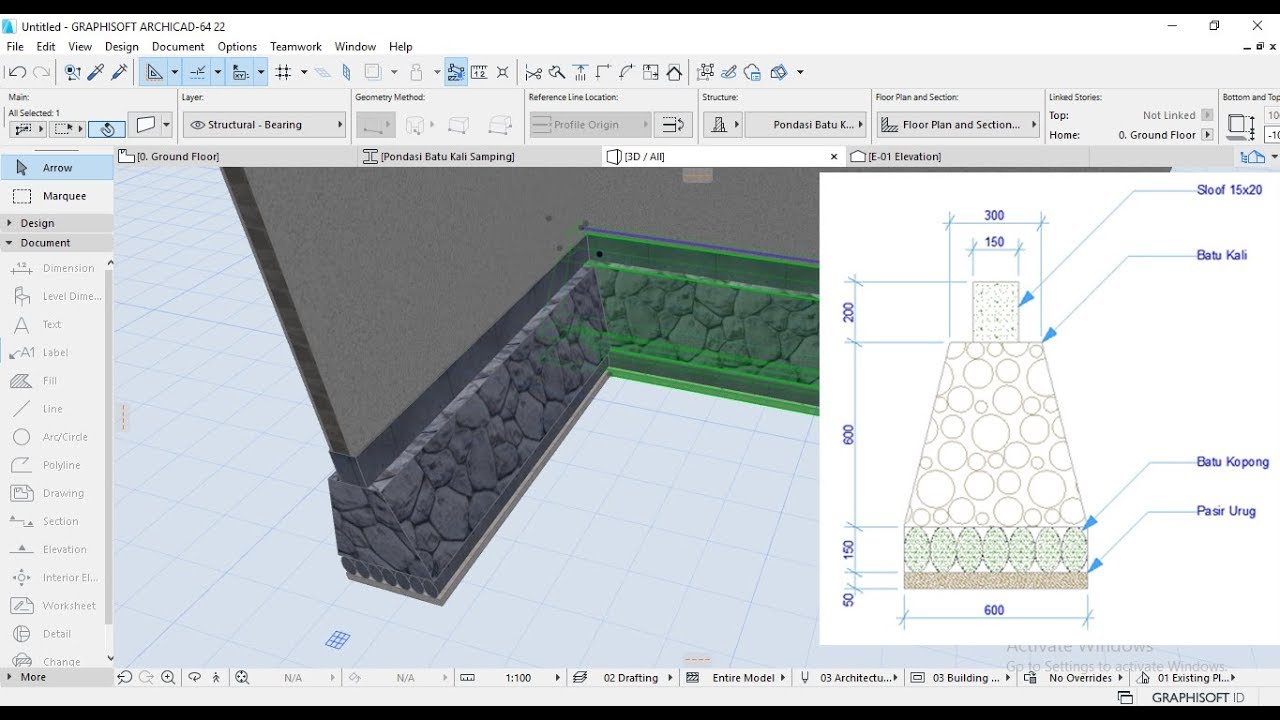Click the Find and Select icon
The width and height of the screenshot is (1280, 720).
tap(72, 72)
